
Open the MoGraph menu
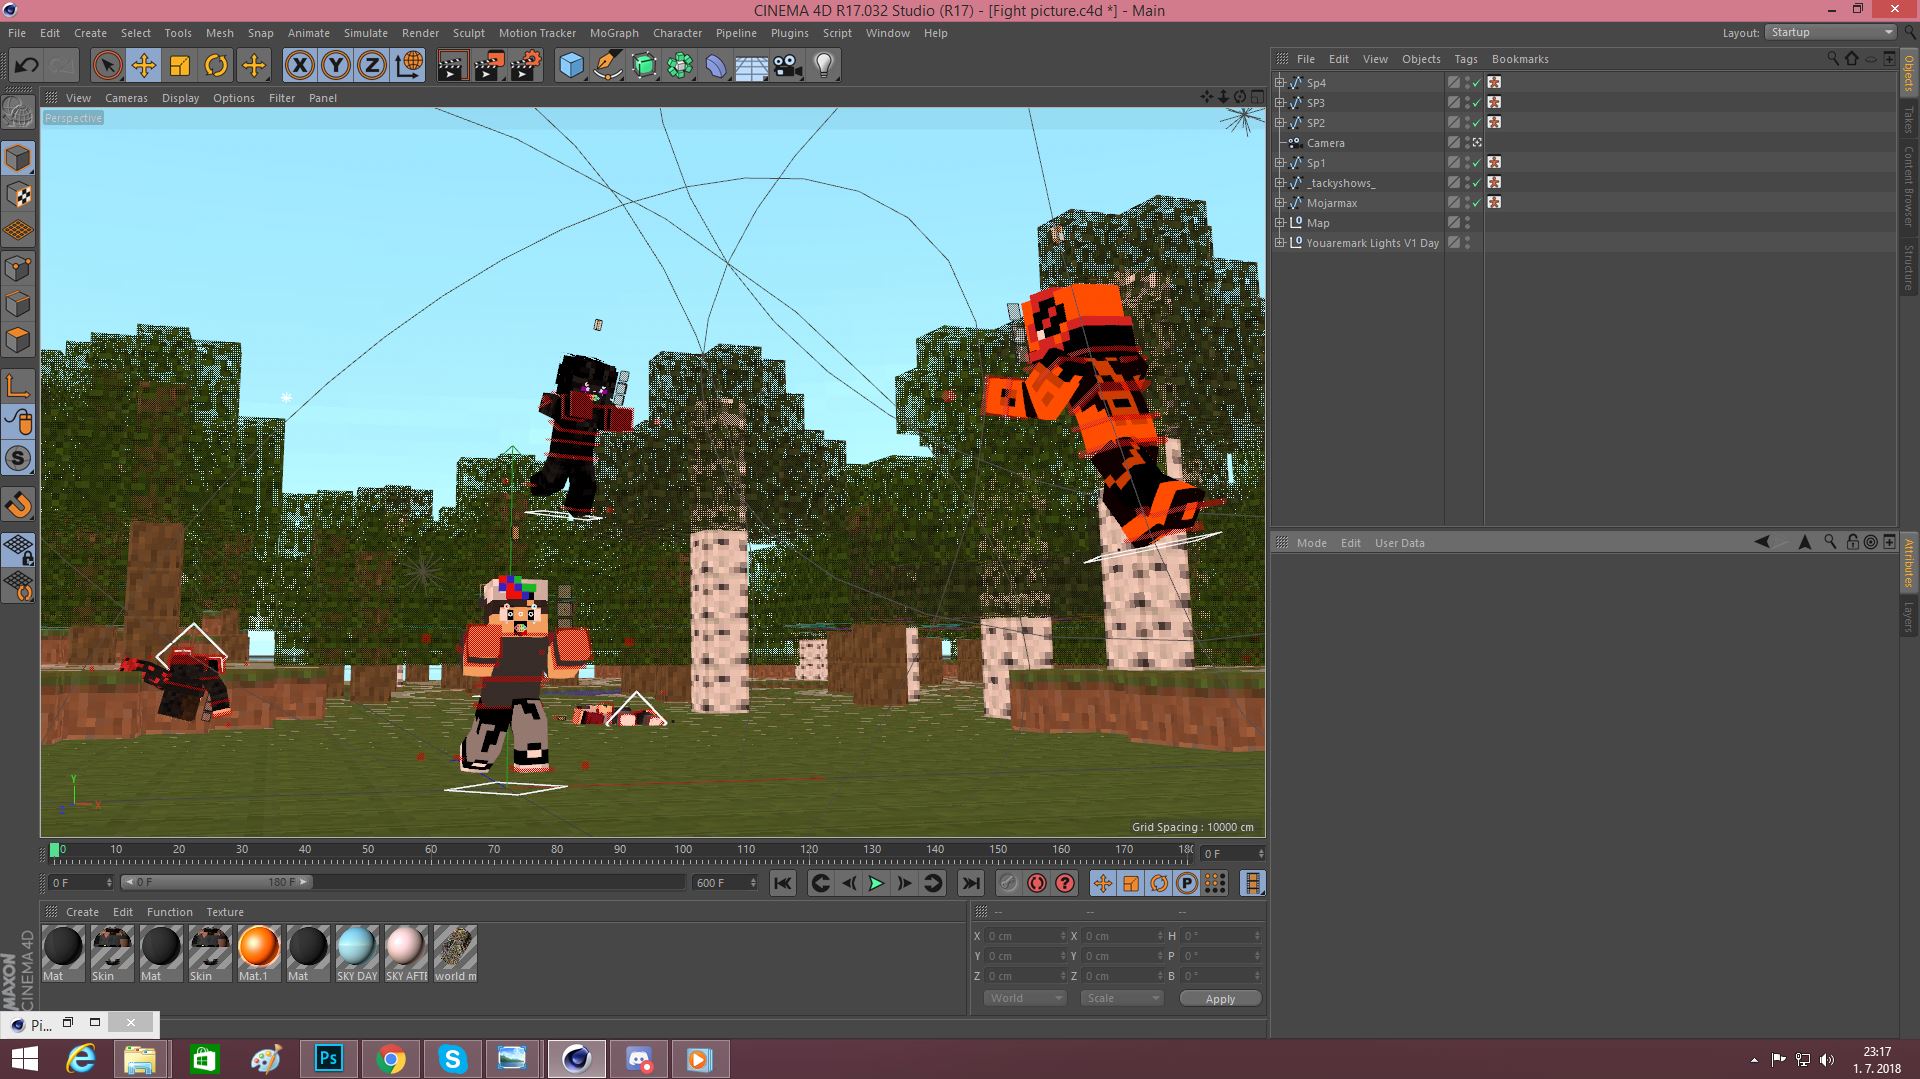[x=614, y=33]
